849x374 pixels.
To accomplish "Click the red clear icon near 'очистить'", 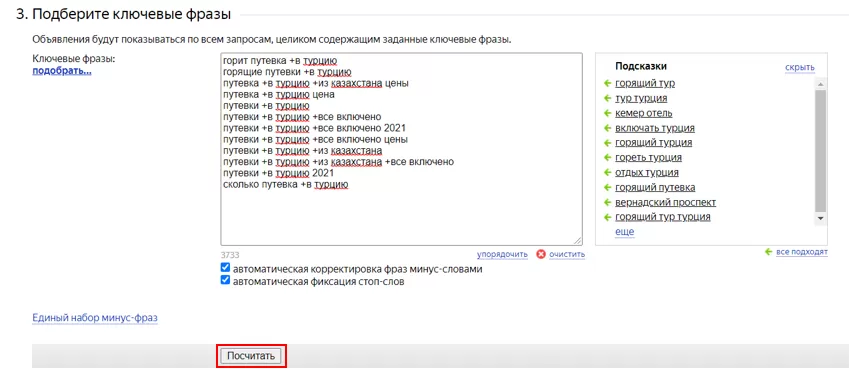I will click(x=540, y=254).
